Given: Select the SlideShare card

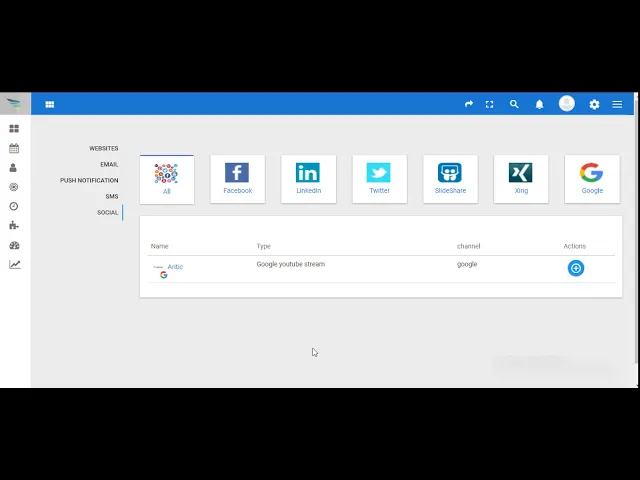Looking at the screenshot, I should [450, 179].
